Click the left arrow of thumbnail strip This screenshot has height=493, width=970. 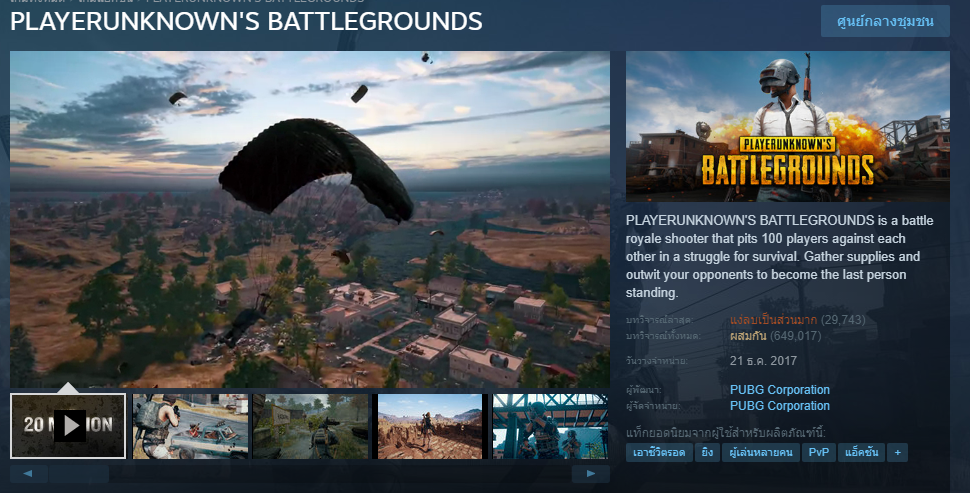coord(28,474)
